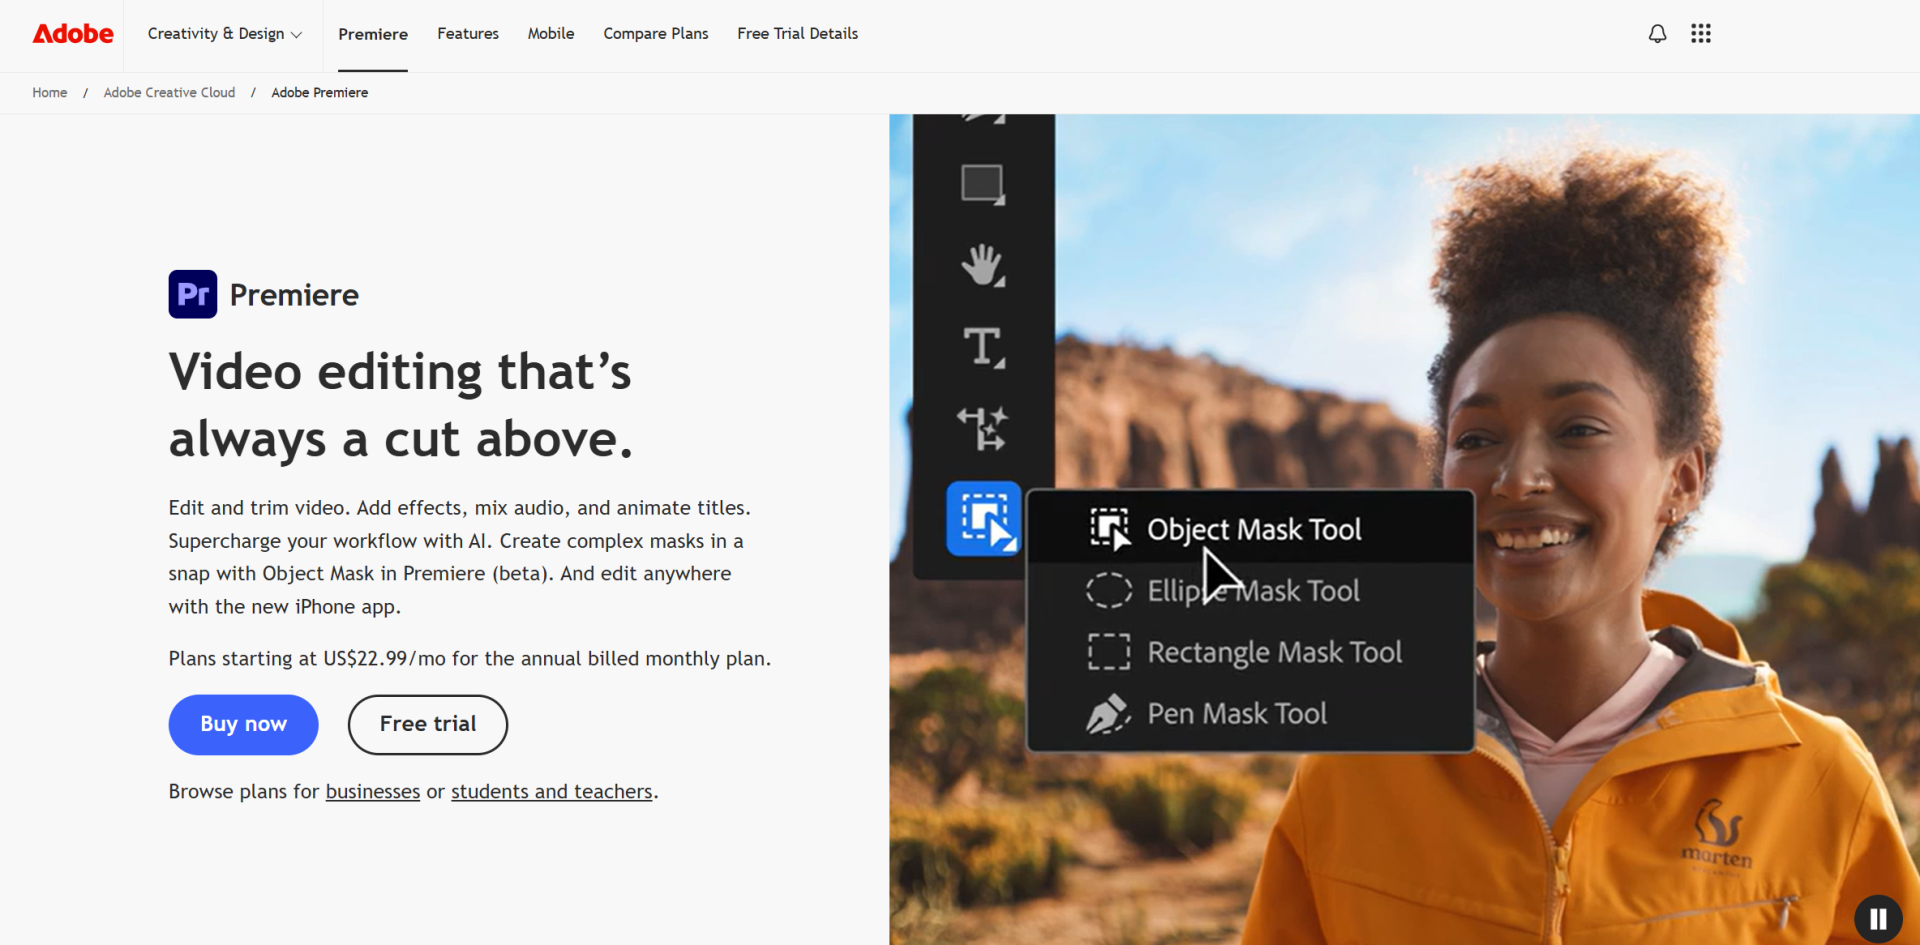The width and height of the screenshot is (1920, 945).
Task: Click the highlighted Object Mask tool button
Action: point(983,518)
